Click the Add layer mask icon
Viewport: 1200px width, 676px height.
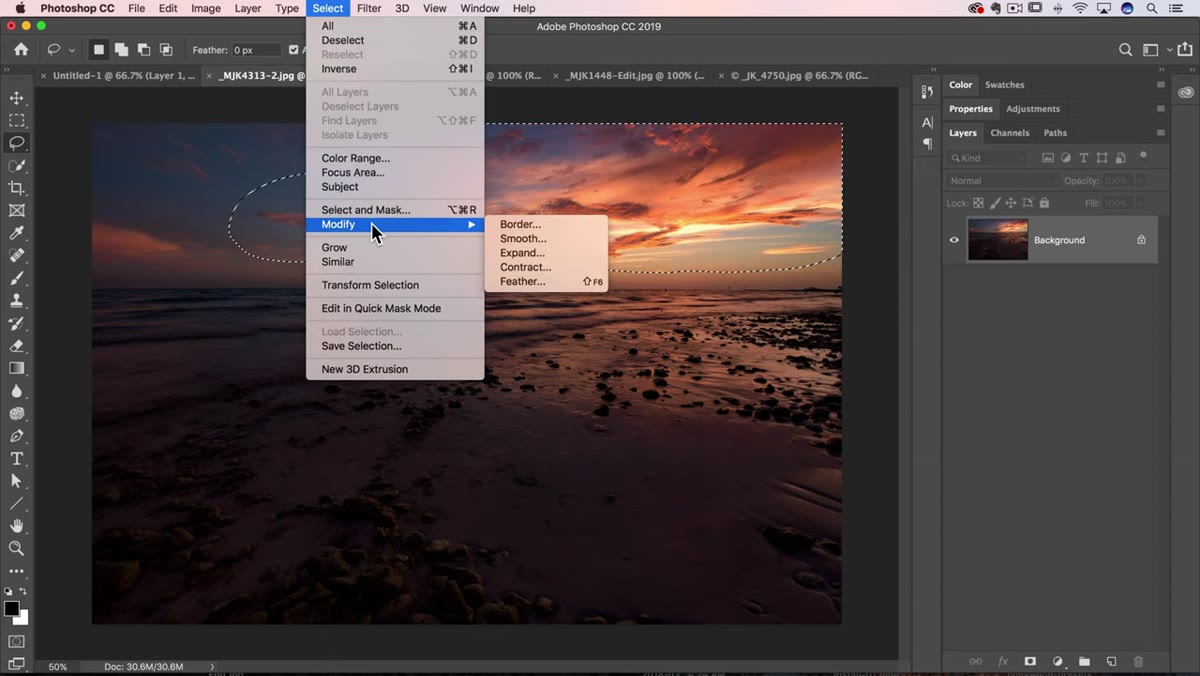pyautogui.click(x=1030, y=661)
